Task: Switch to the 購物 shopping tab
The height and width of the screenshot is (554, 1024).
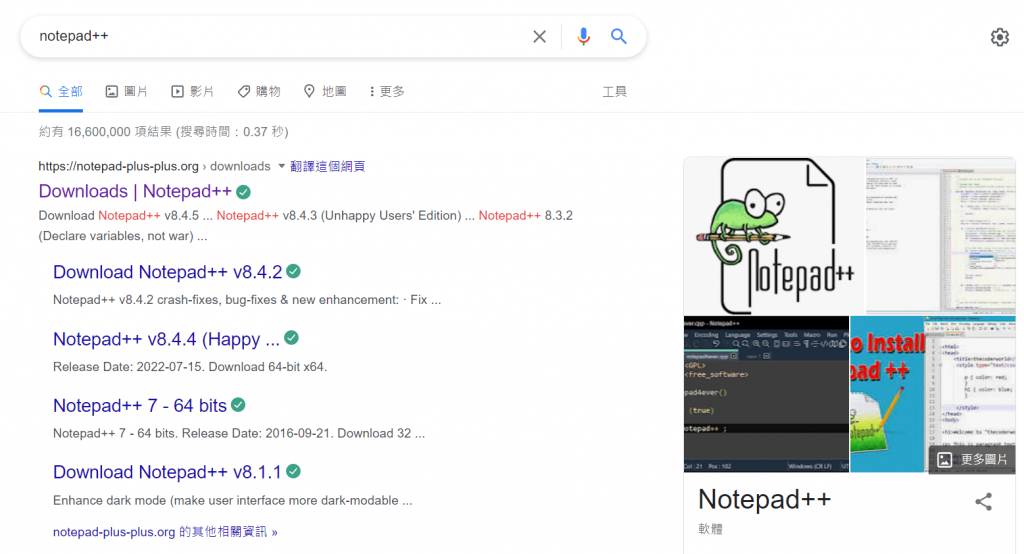Action: (x=259, y=91)
